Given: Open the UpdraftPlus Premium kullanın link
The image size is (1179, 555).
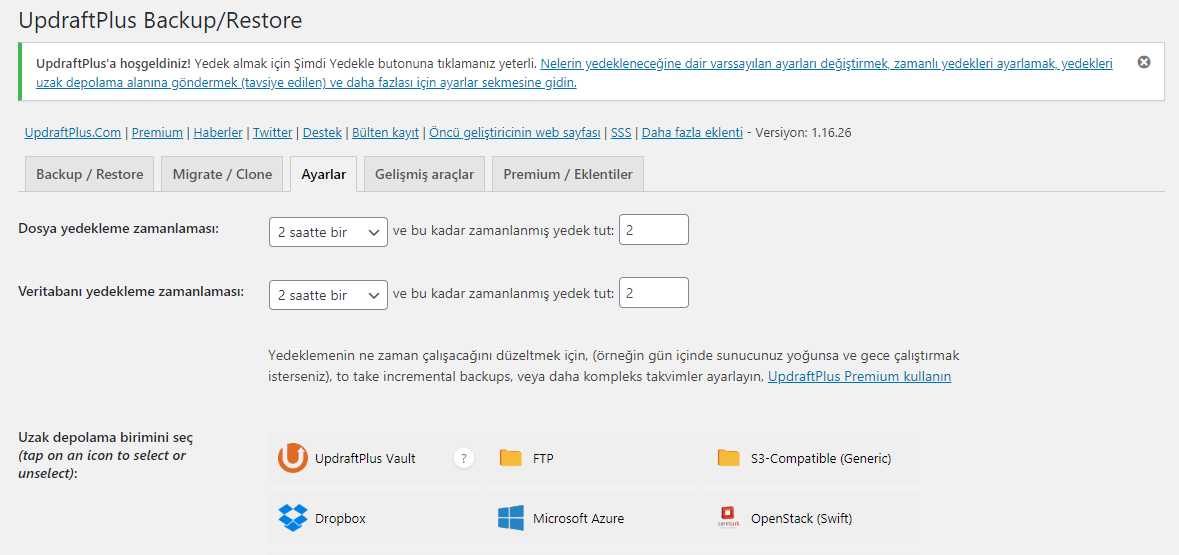Looking at the screenshot, I should click(x=859, y=376).
